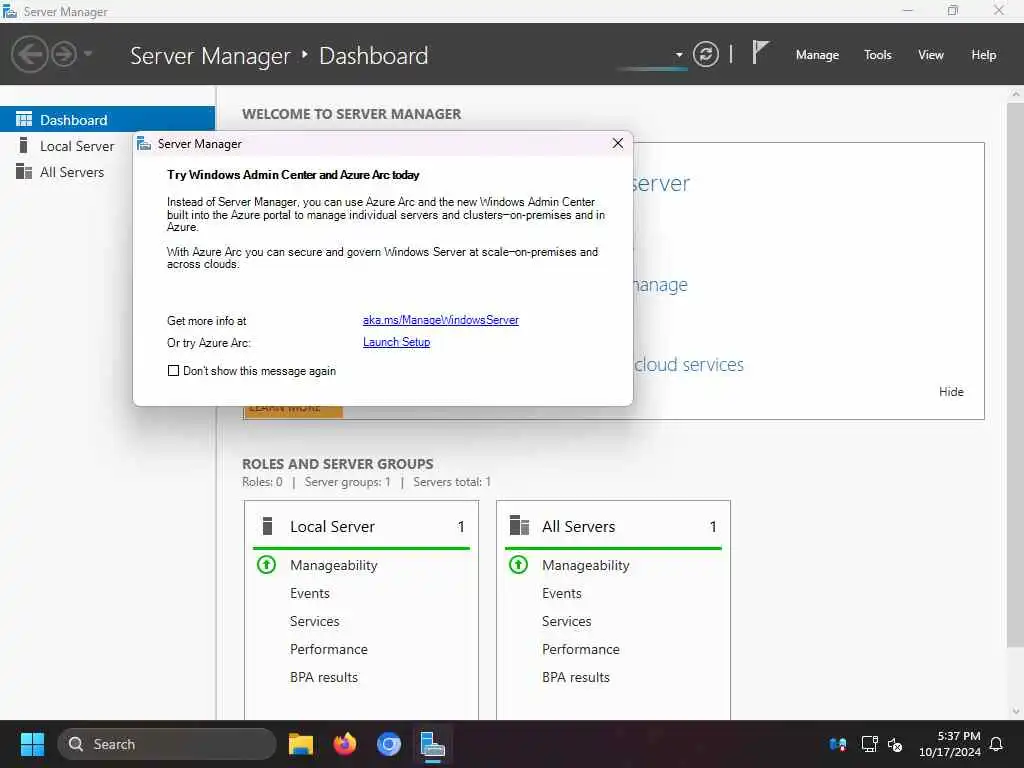
Task: Open the Tools menu
Action: point(877,55)
